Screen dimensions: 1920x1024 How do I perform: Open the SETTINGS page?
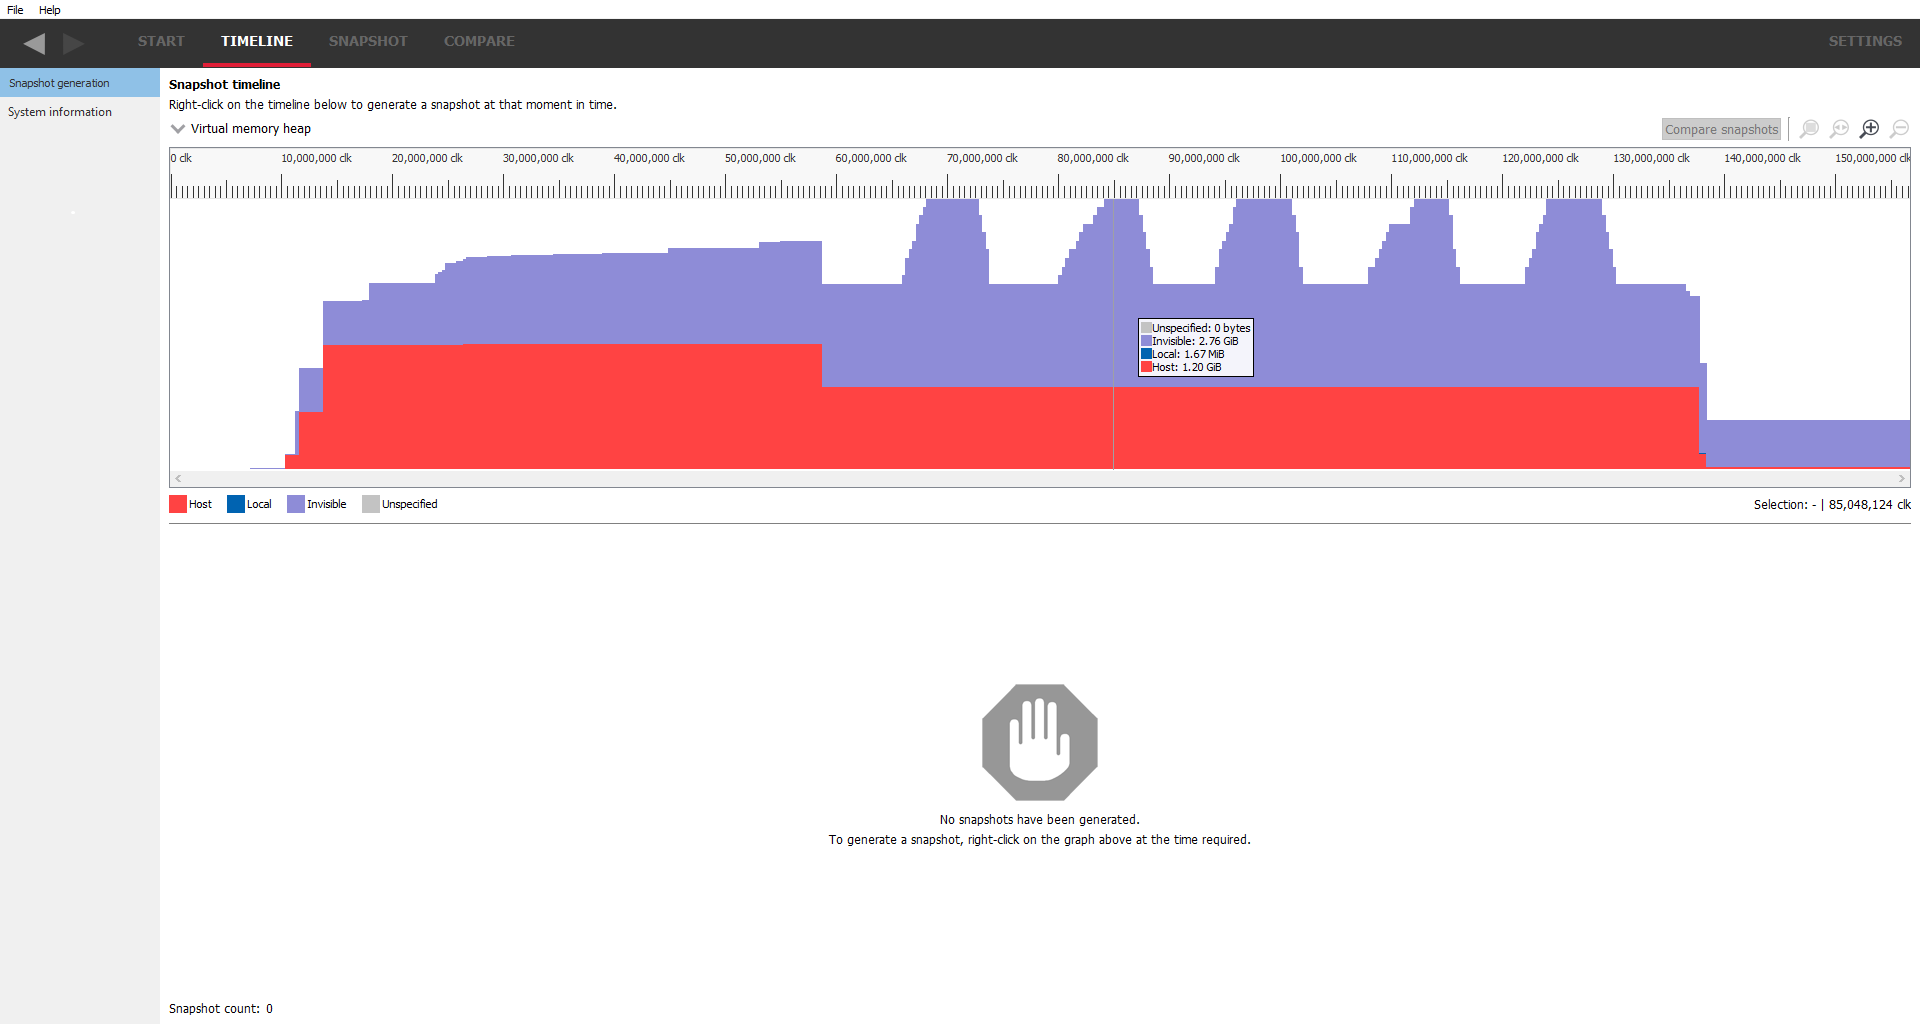click(1865, 41)
